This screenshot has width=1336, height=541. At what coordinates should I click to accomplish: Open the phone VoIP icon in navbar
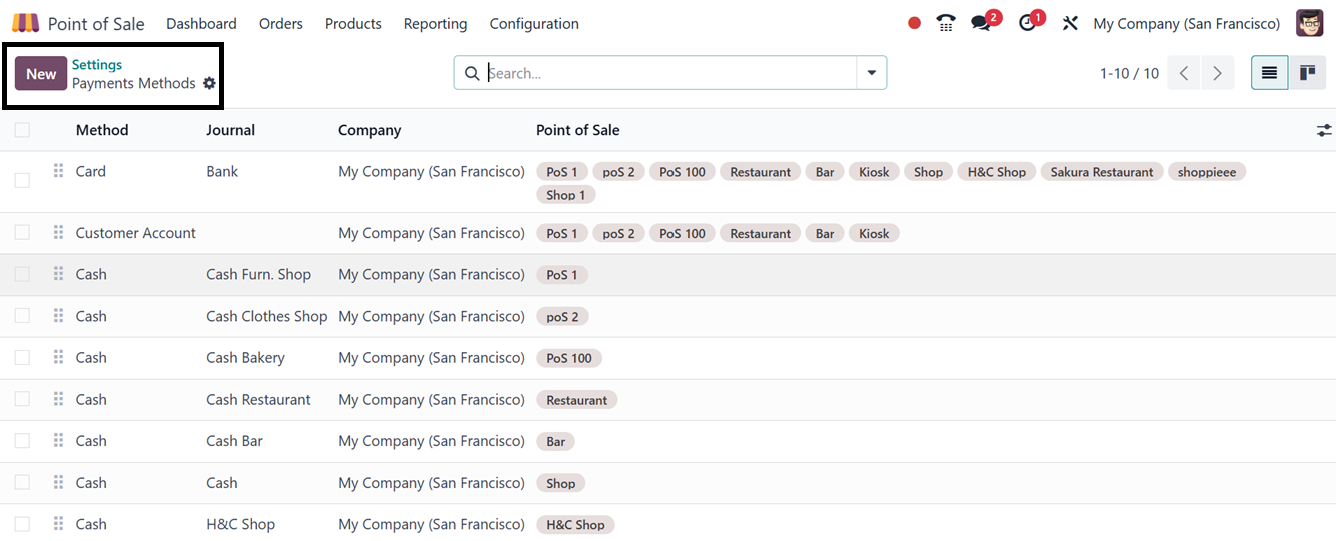945,23
